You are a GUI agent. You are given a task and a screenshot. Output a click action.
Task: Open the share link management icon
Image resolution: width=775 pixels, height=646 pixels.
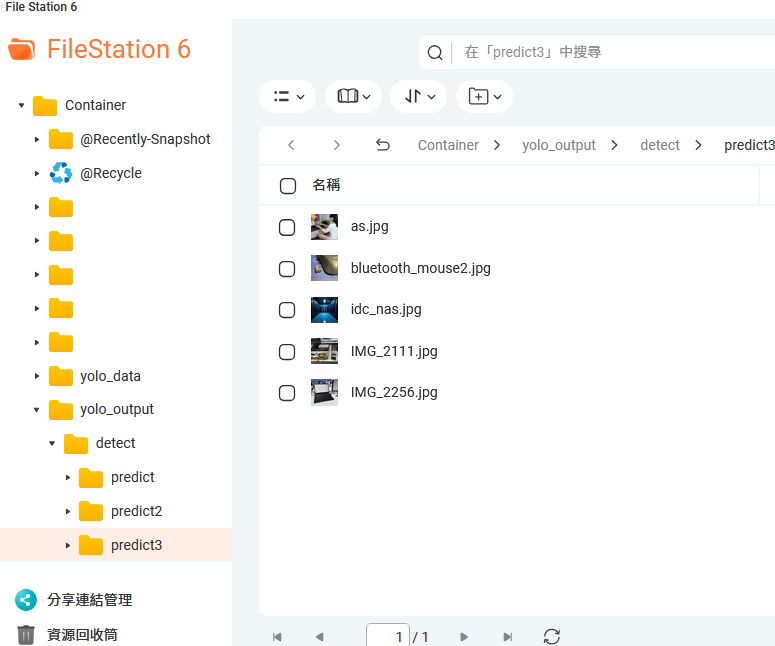tap(26, 600)
